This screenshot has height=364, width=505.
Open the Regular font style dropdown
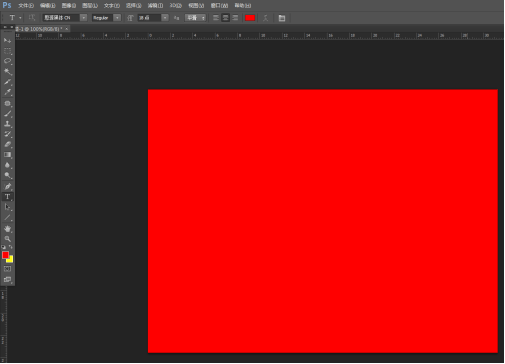[x=117, y=18]
